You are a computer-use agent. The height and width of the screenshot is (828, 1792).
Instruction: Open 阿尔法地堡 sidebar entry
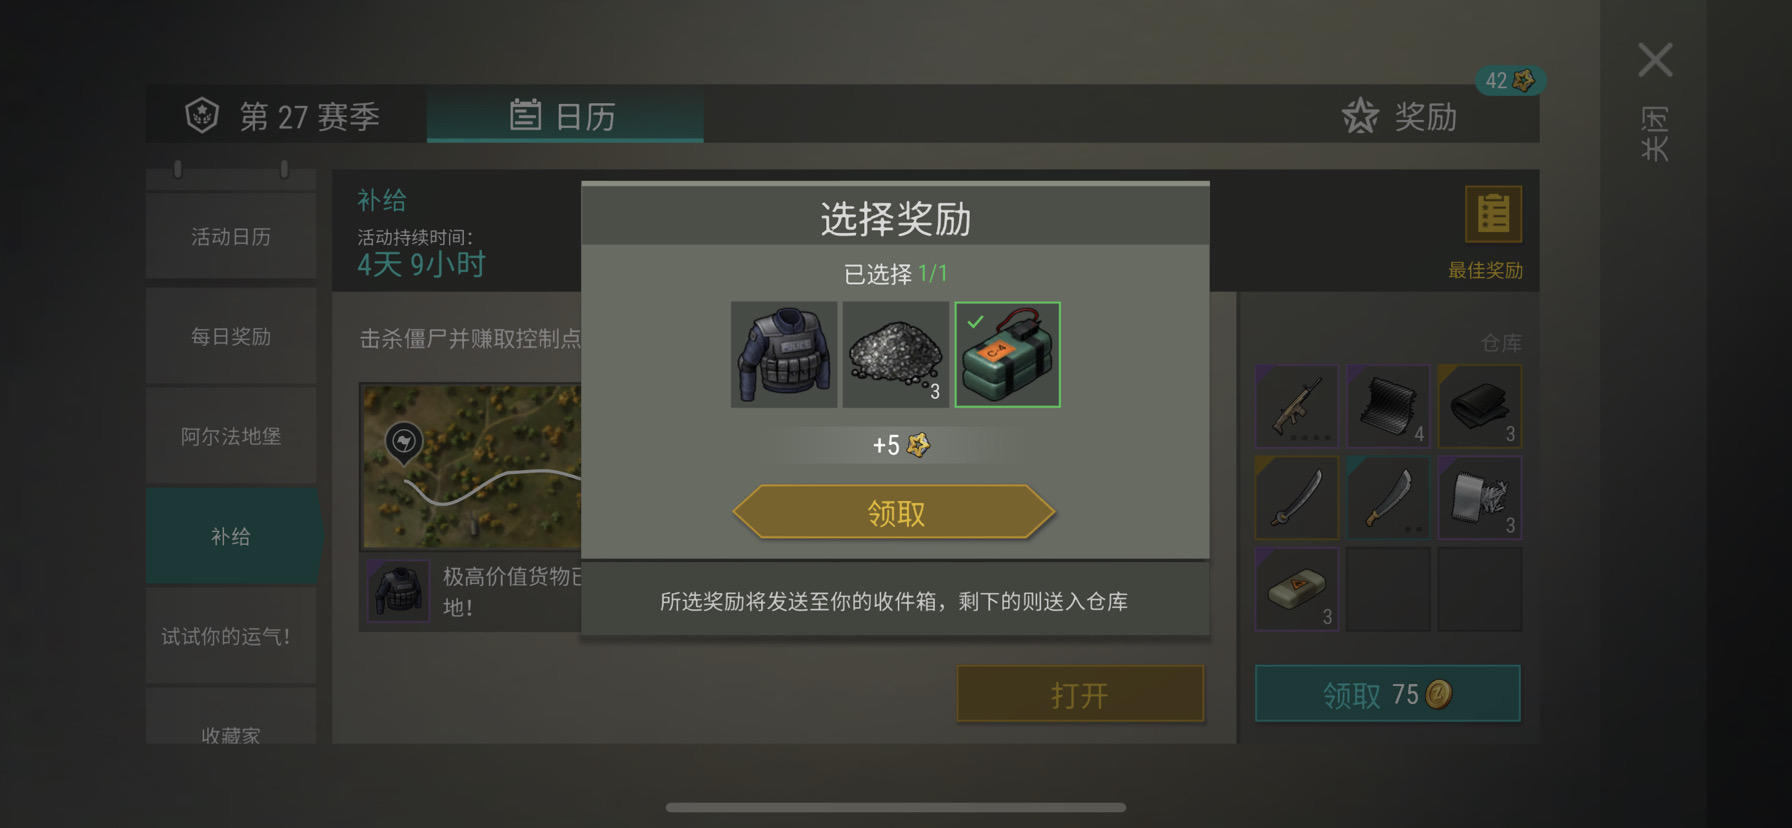click(231, 437)
